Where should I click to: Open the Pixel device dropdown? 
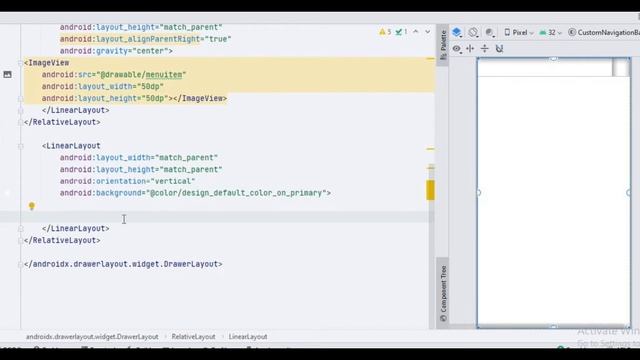click(x=519, y=32)
